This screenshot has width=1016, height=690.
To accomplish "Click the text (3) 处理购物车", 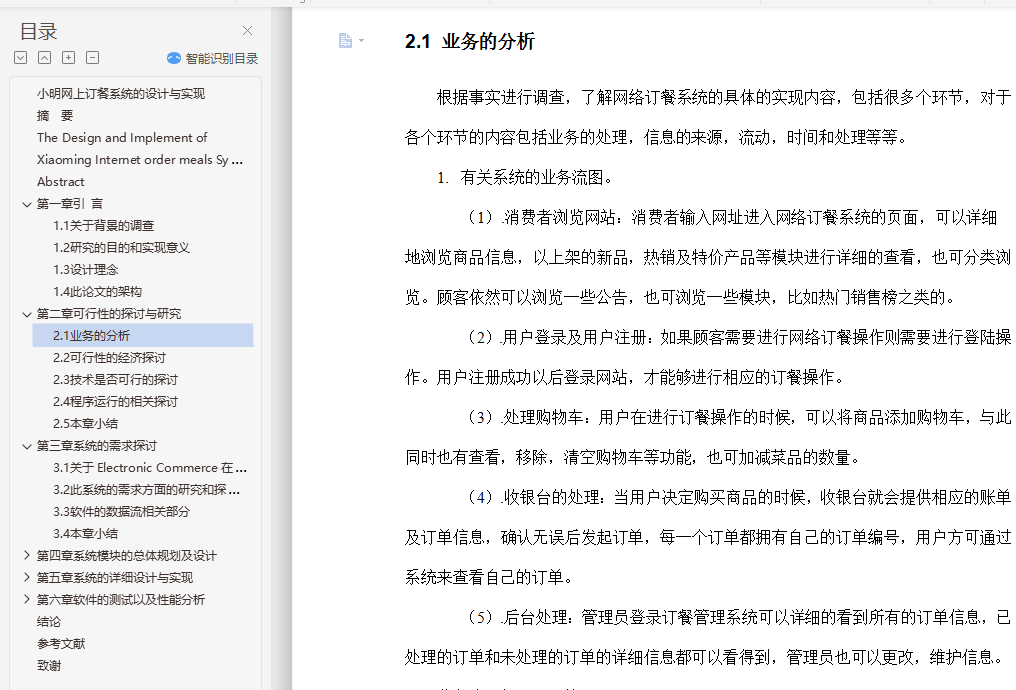I will pos(526,417).
